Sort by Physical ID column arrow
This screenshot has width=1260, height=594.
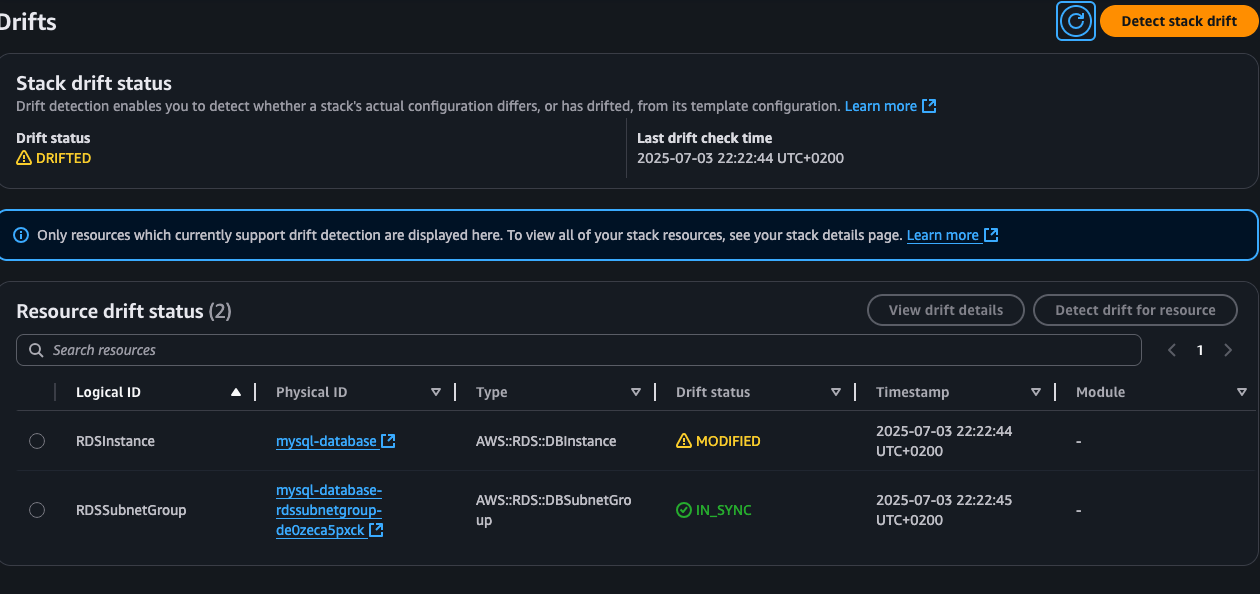point(436,392)
